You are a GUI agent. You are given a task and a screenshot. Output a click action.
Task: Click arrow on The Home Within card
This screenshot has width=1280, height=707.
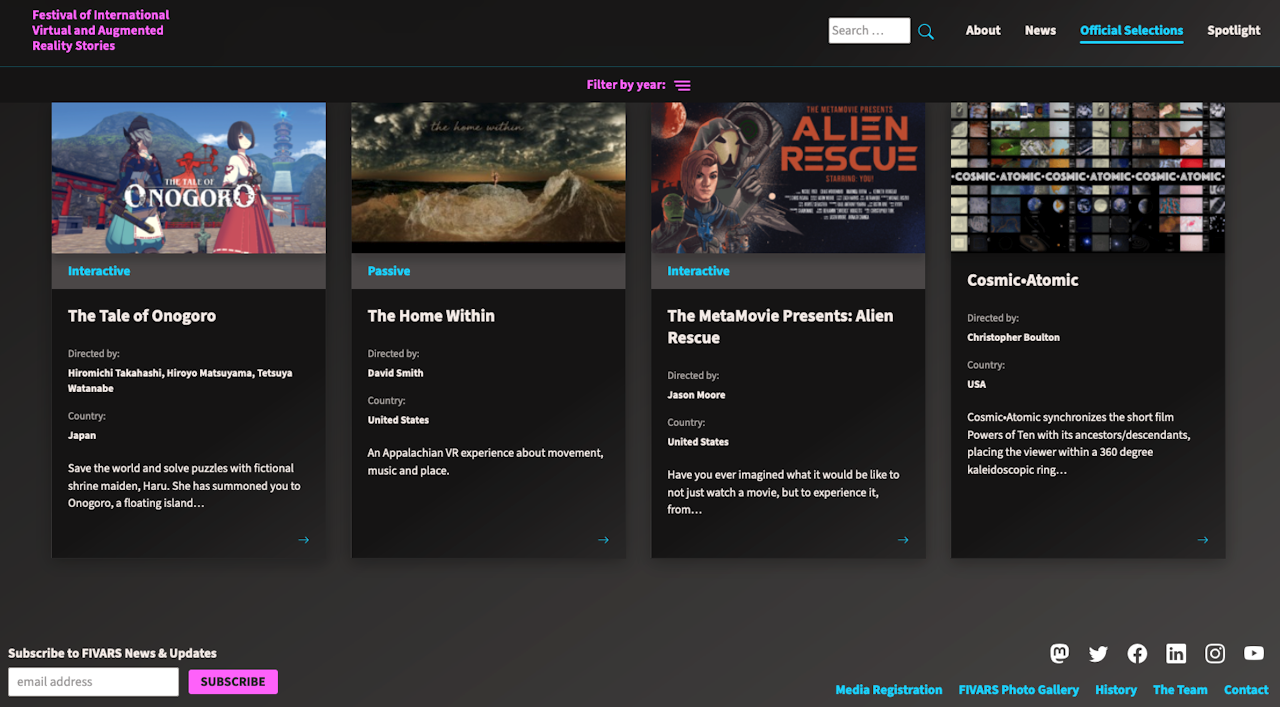click(603, 540)
